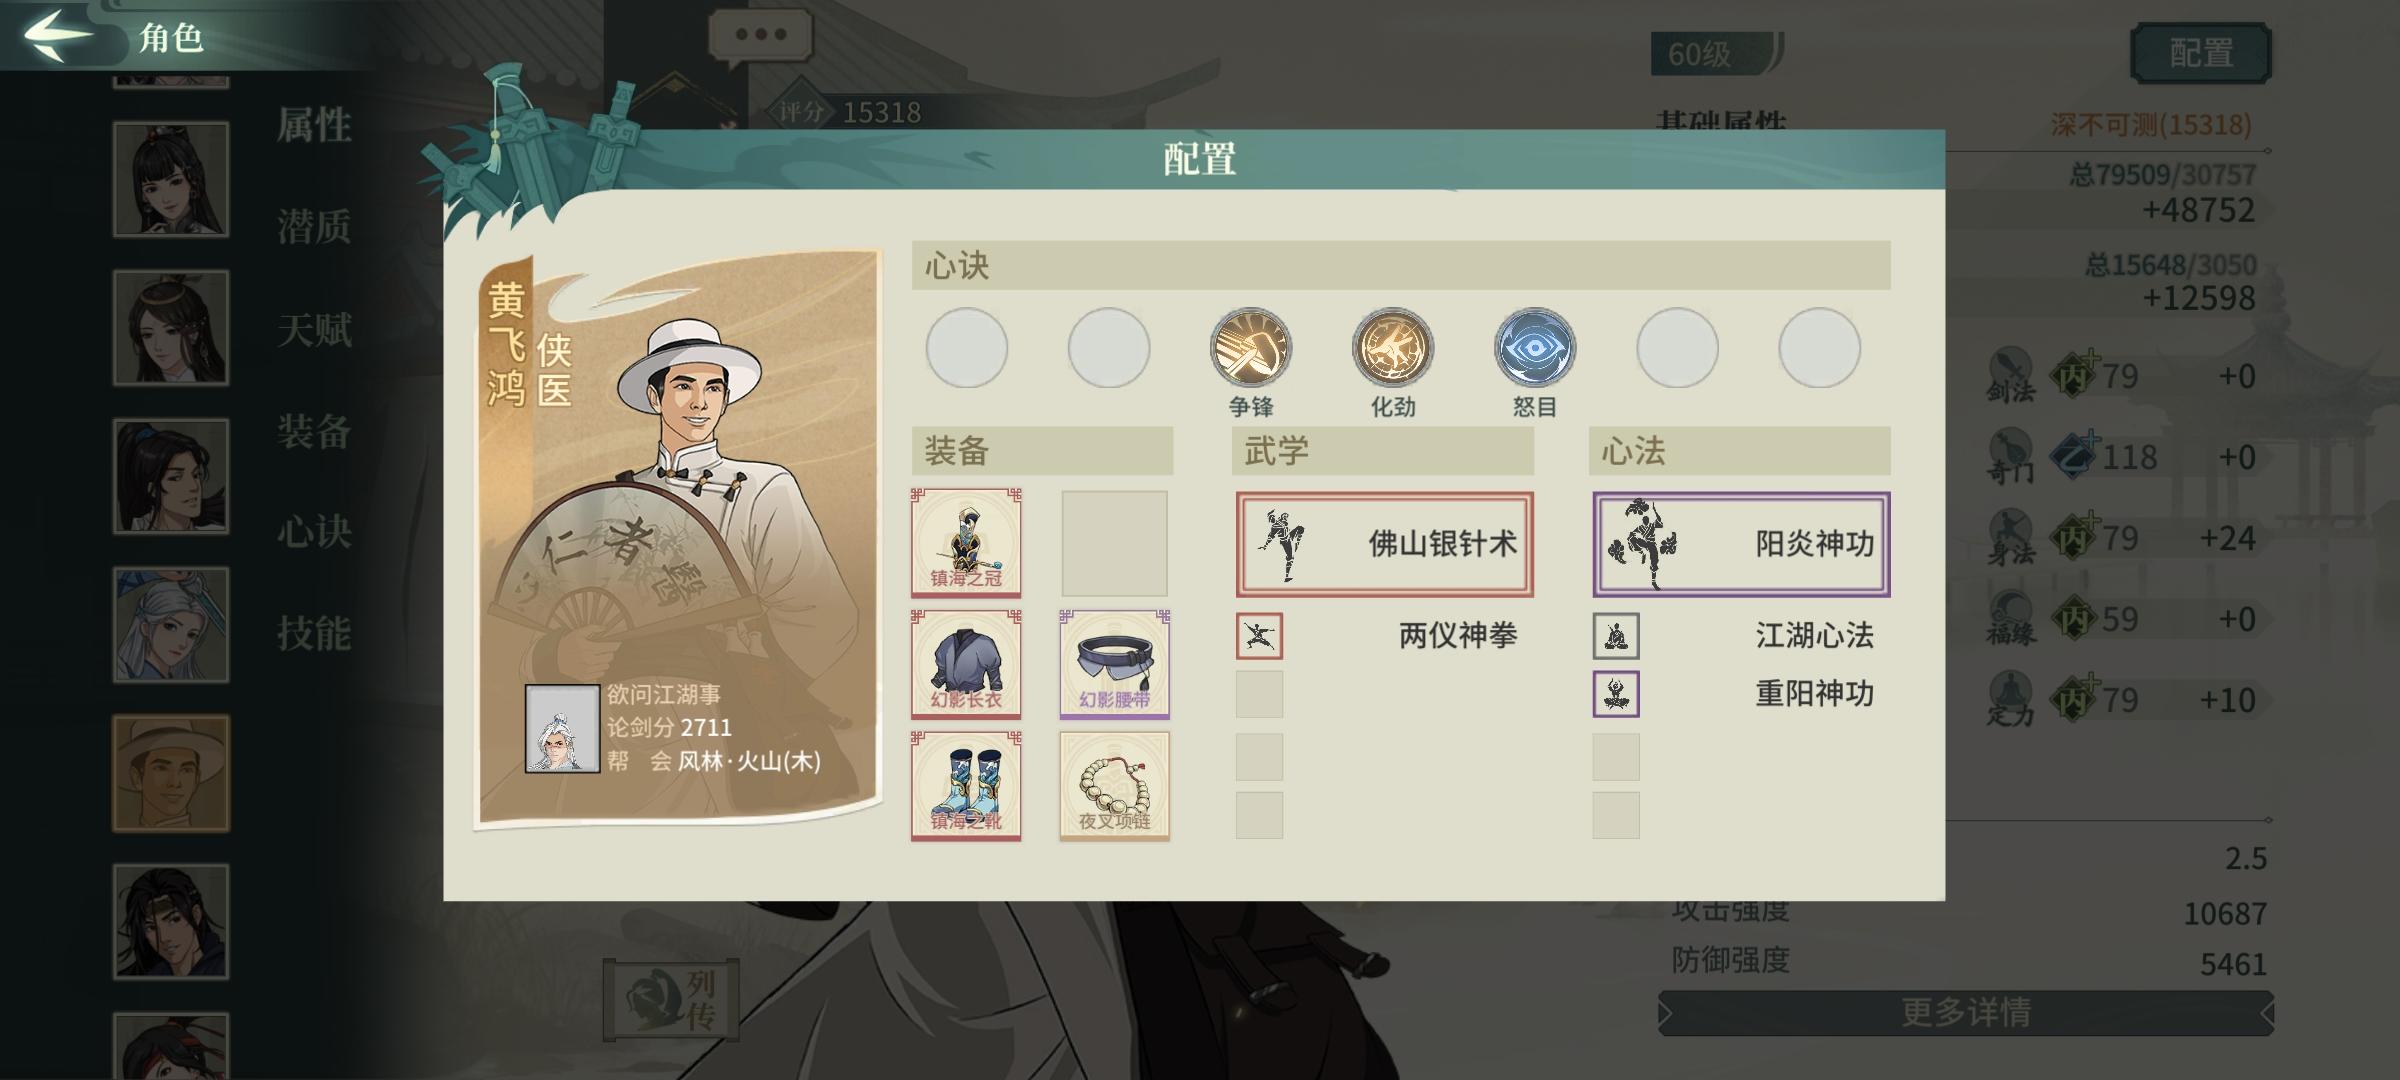Choose the 重阳神功 inner skill row
This screenshot has width=2400, height=1080.
click(x=1741, y=694)
